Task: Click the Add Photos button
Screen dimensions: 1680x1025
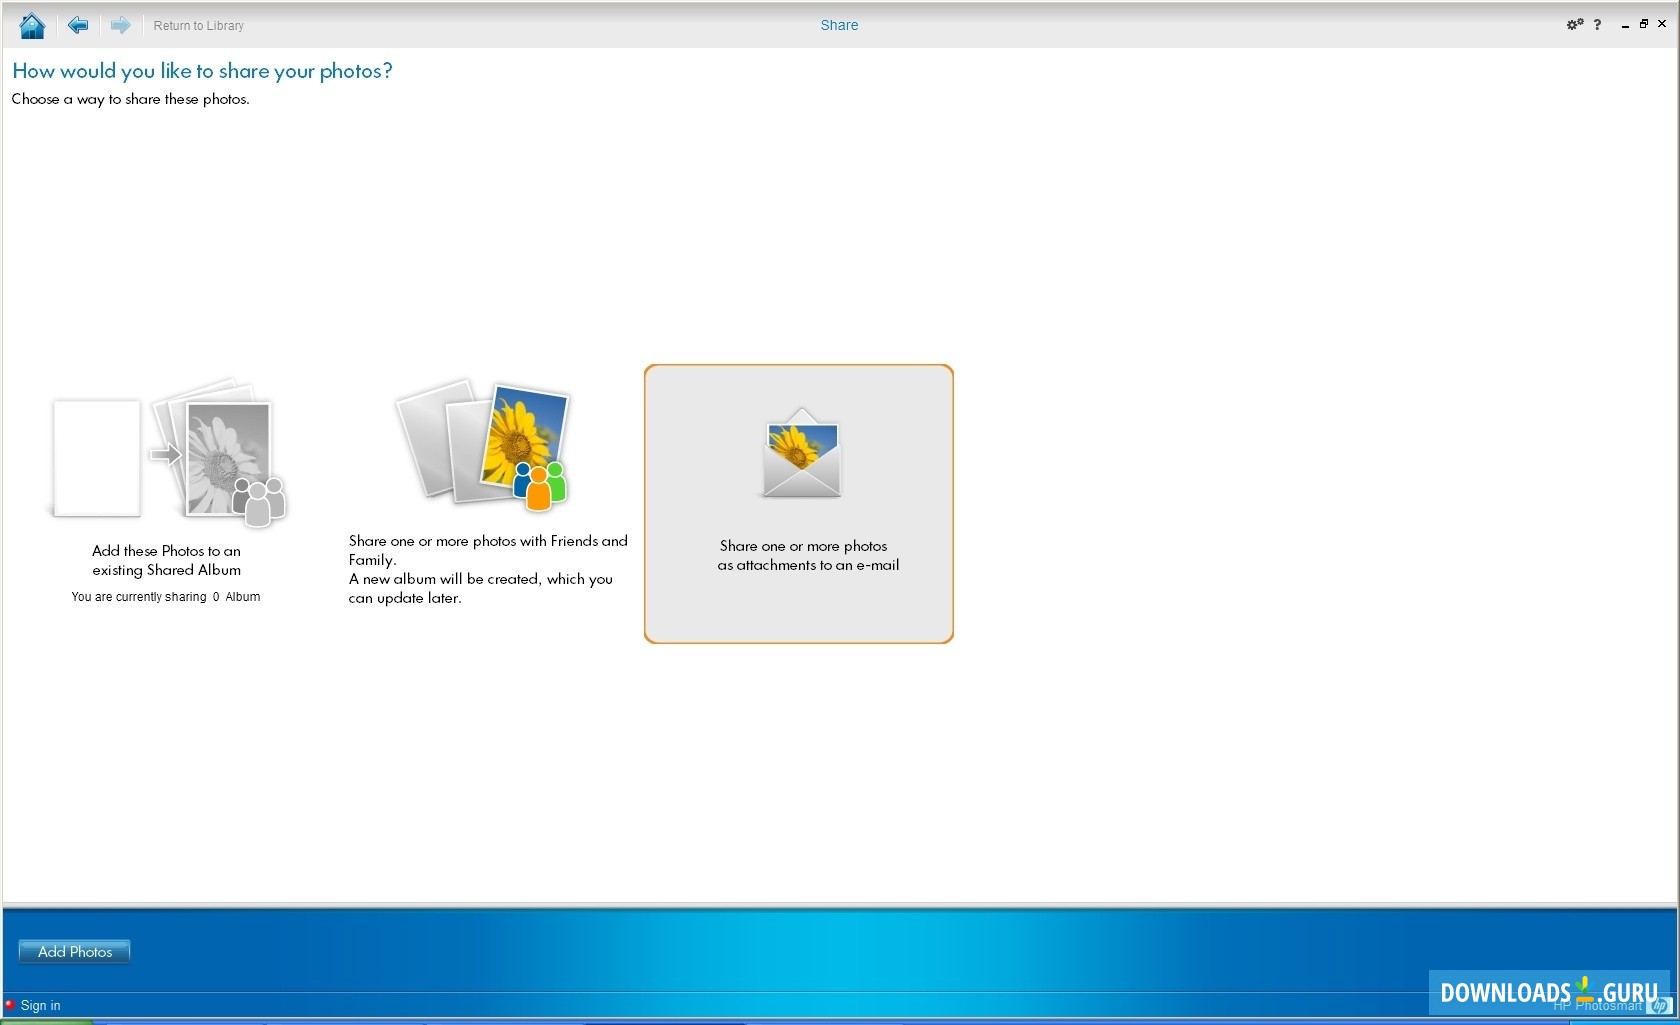Action: pos(75,952)
